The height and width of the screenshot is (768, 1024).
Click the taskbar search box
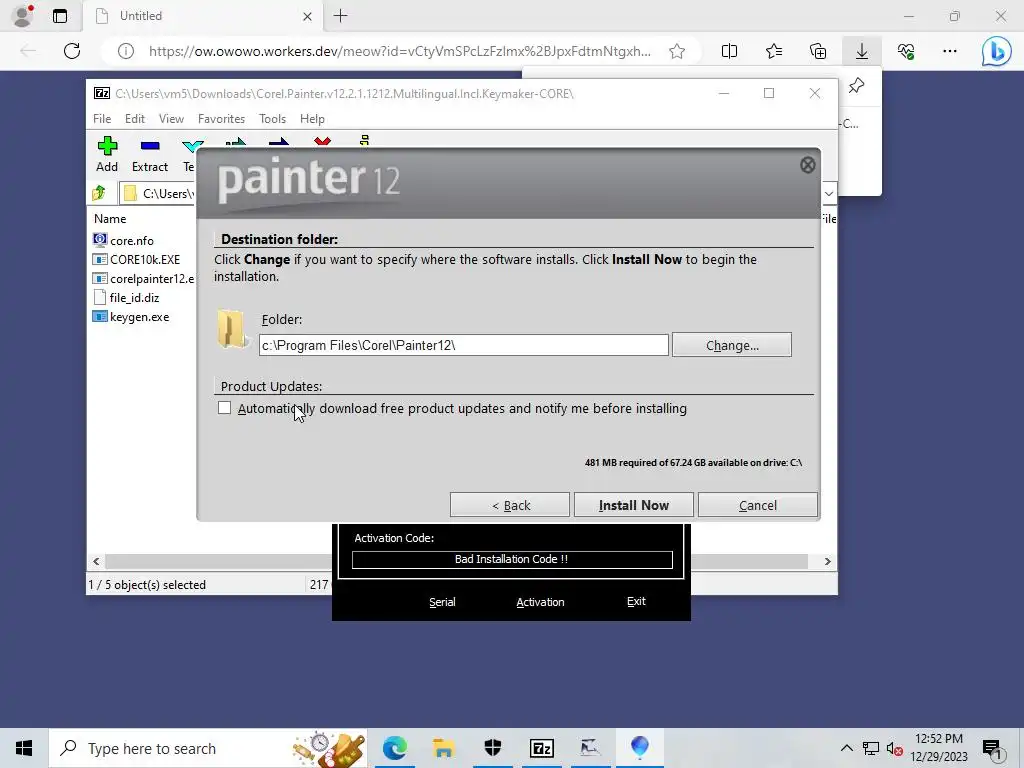click(x=208, y=748)
